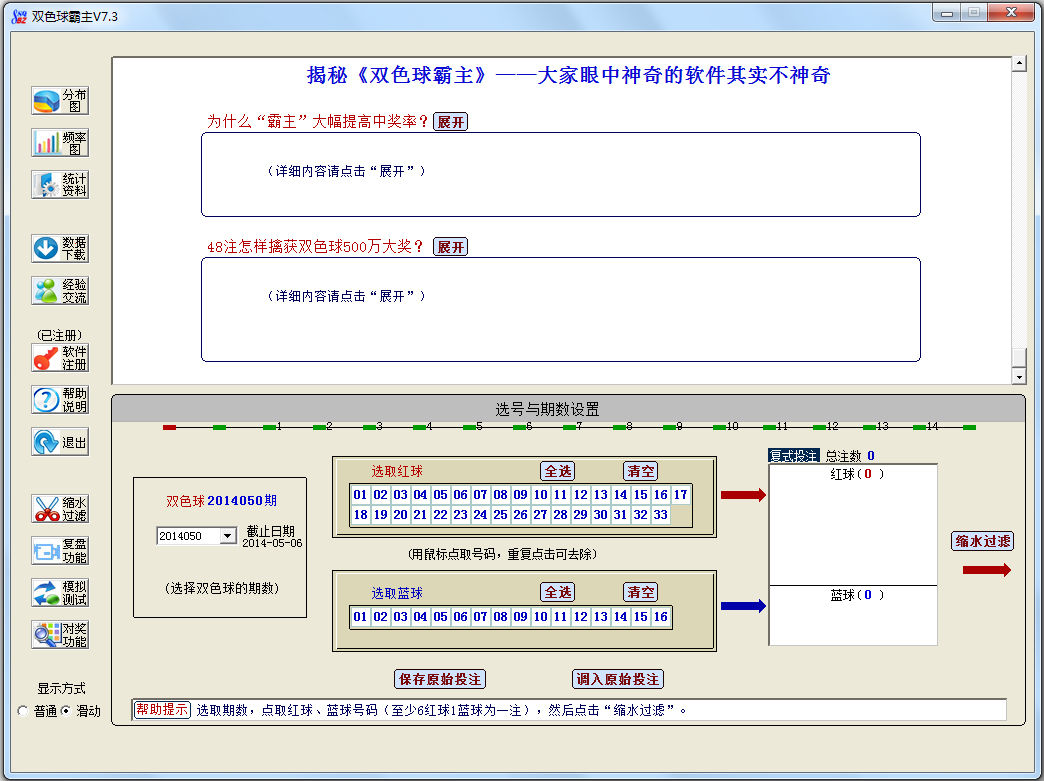Select 普通 display mode
The image size is (1044, 781).
[23, 711]
